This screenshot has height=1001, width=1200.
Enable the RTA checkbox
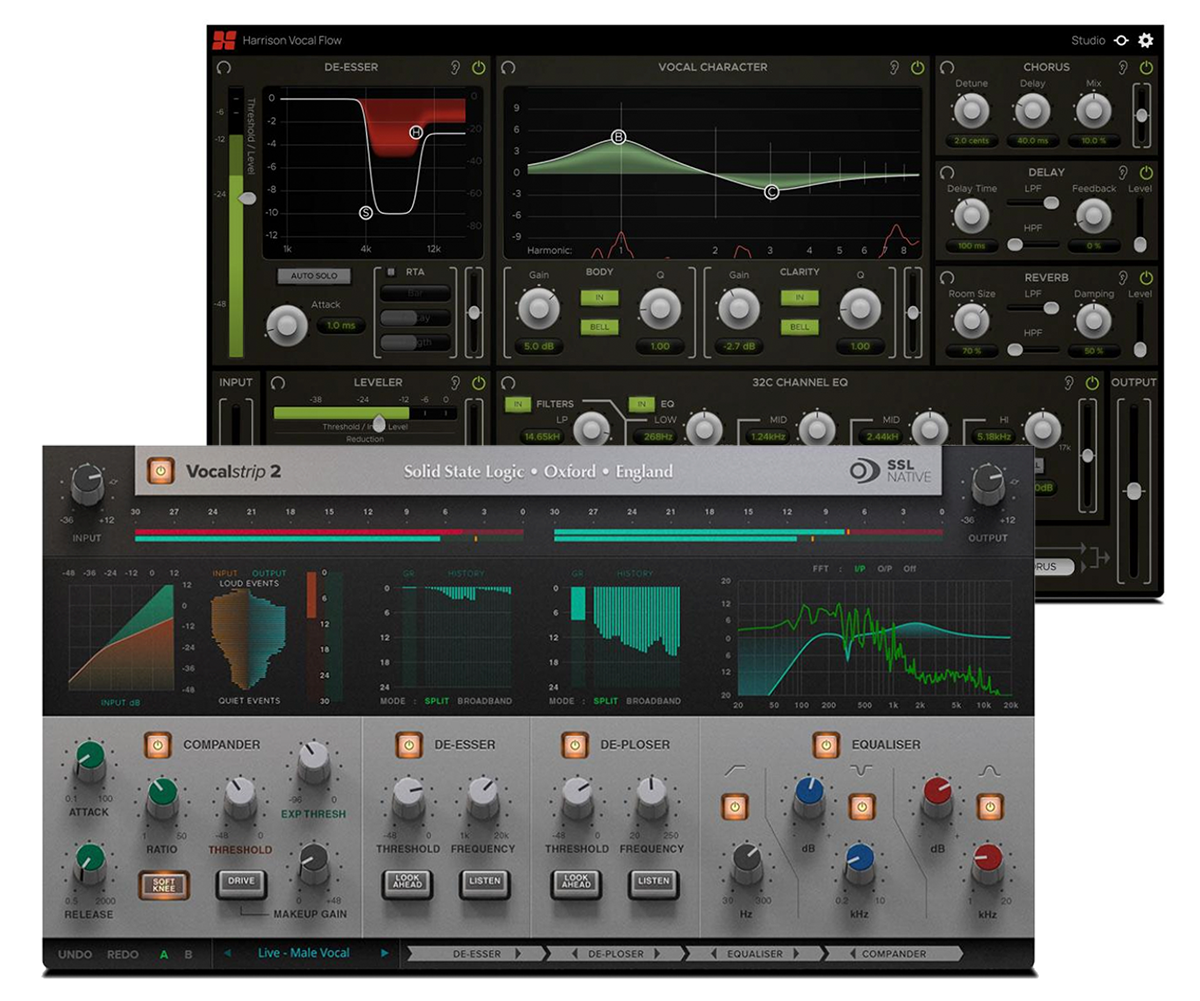tap(391, 272)
